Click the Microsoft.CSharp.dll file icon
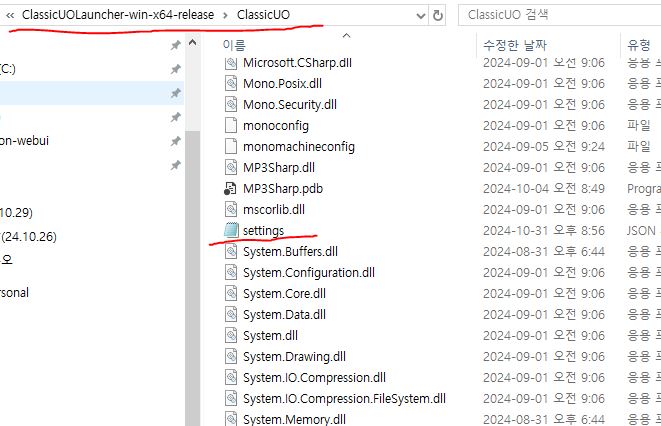Screen dimensions: 661x426 click(231, 63)
